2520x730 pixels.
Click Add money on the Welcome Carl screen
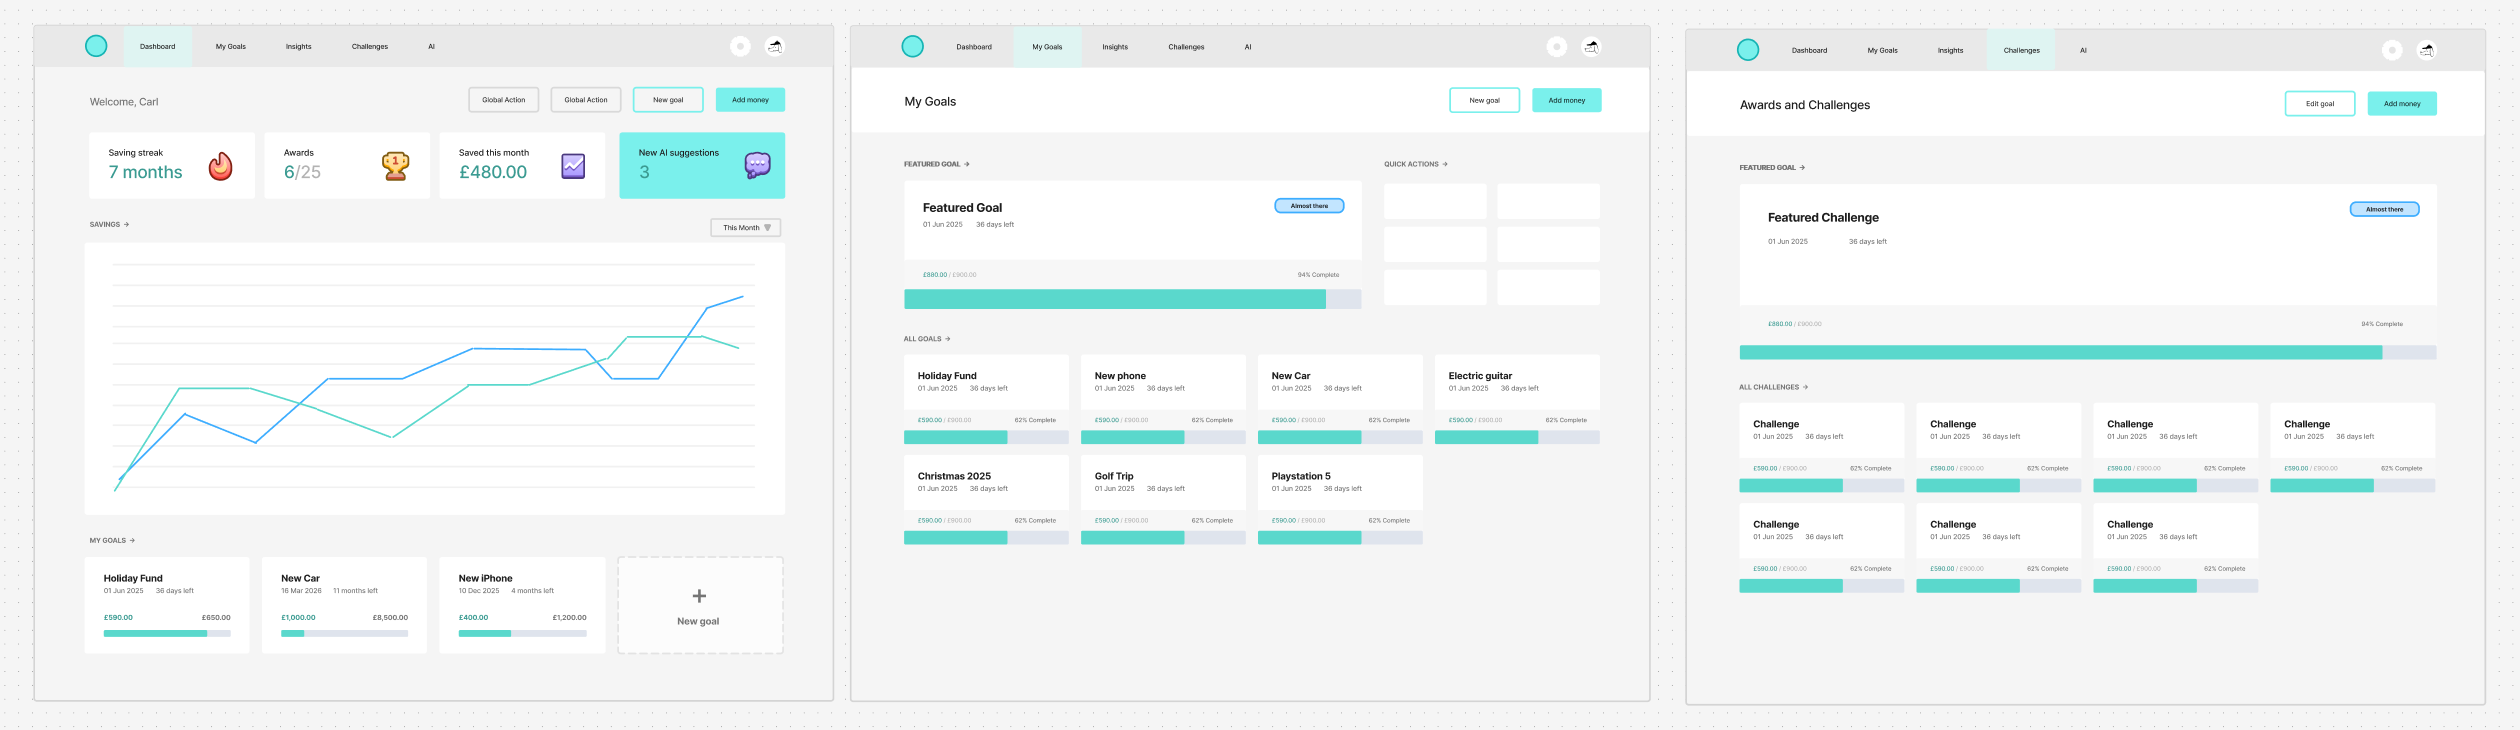pos(750,100)
